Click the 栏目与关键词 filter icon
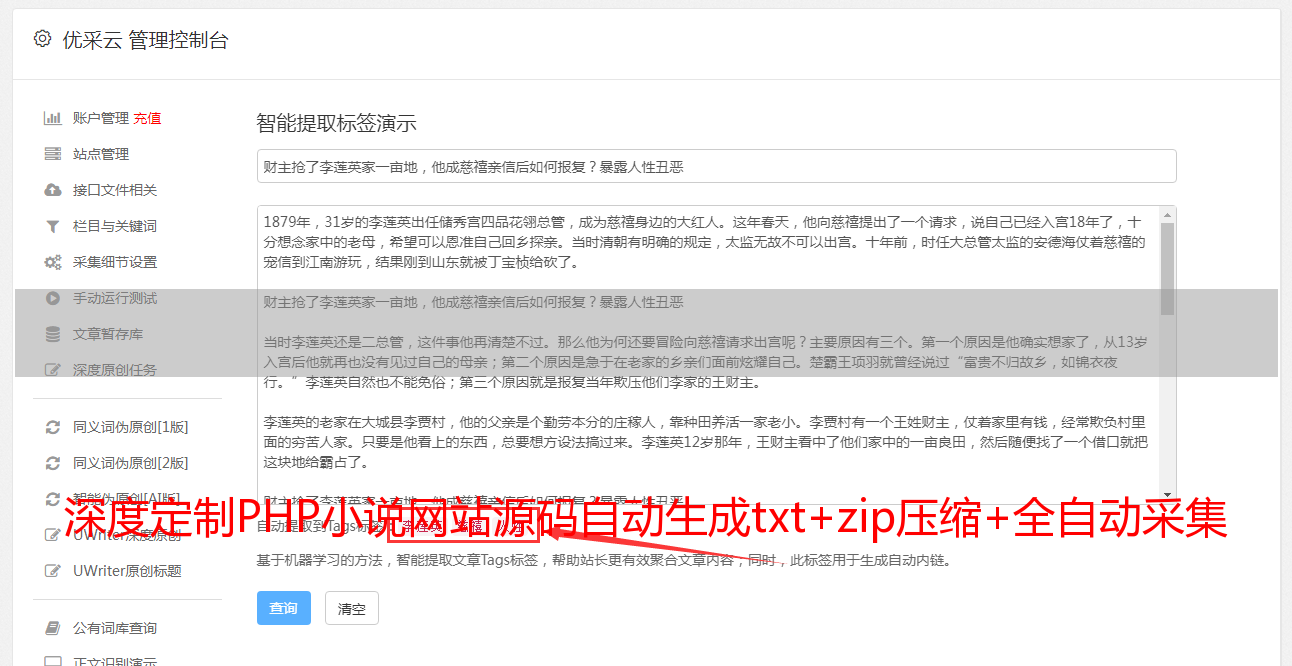 coord(52,226)
